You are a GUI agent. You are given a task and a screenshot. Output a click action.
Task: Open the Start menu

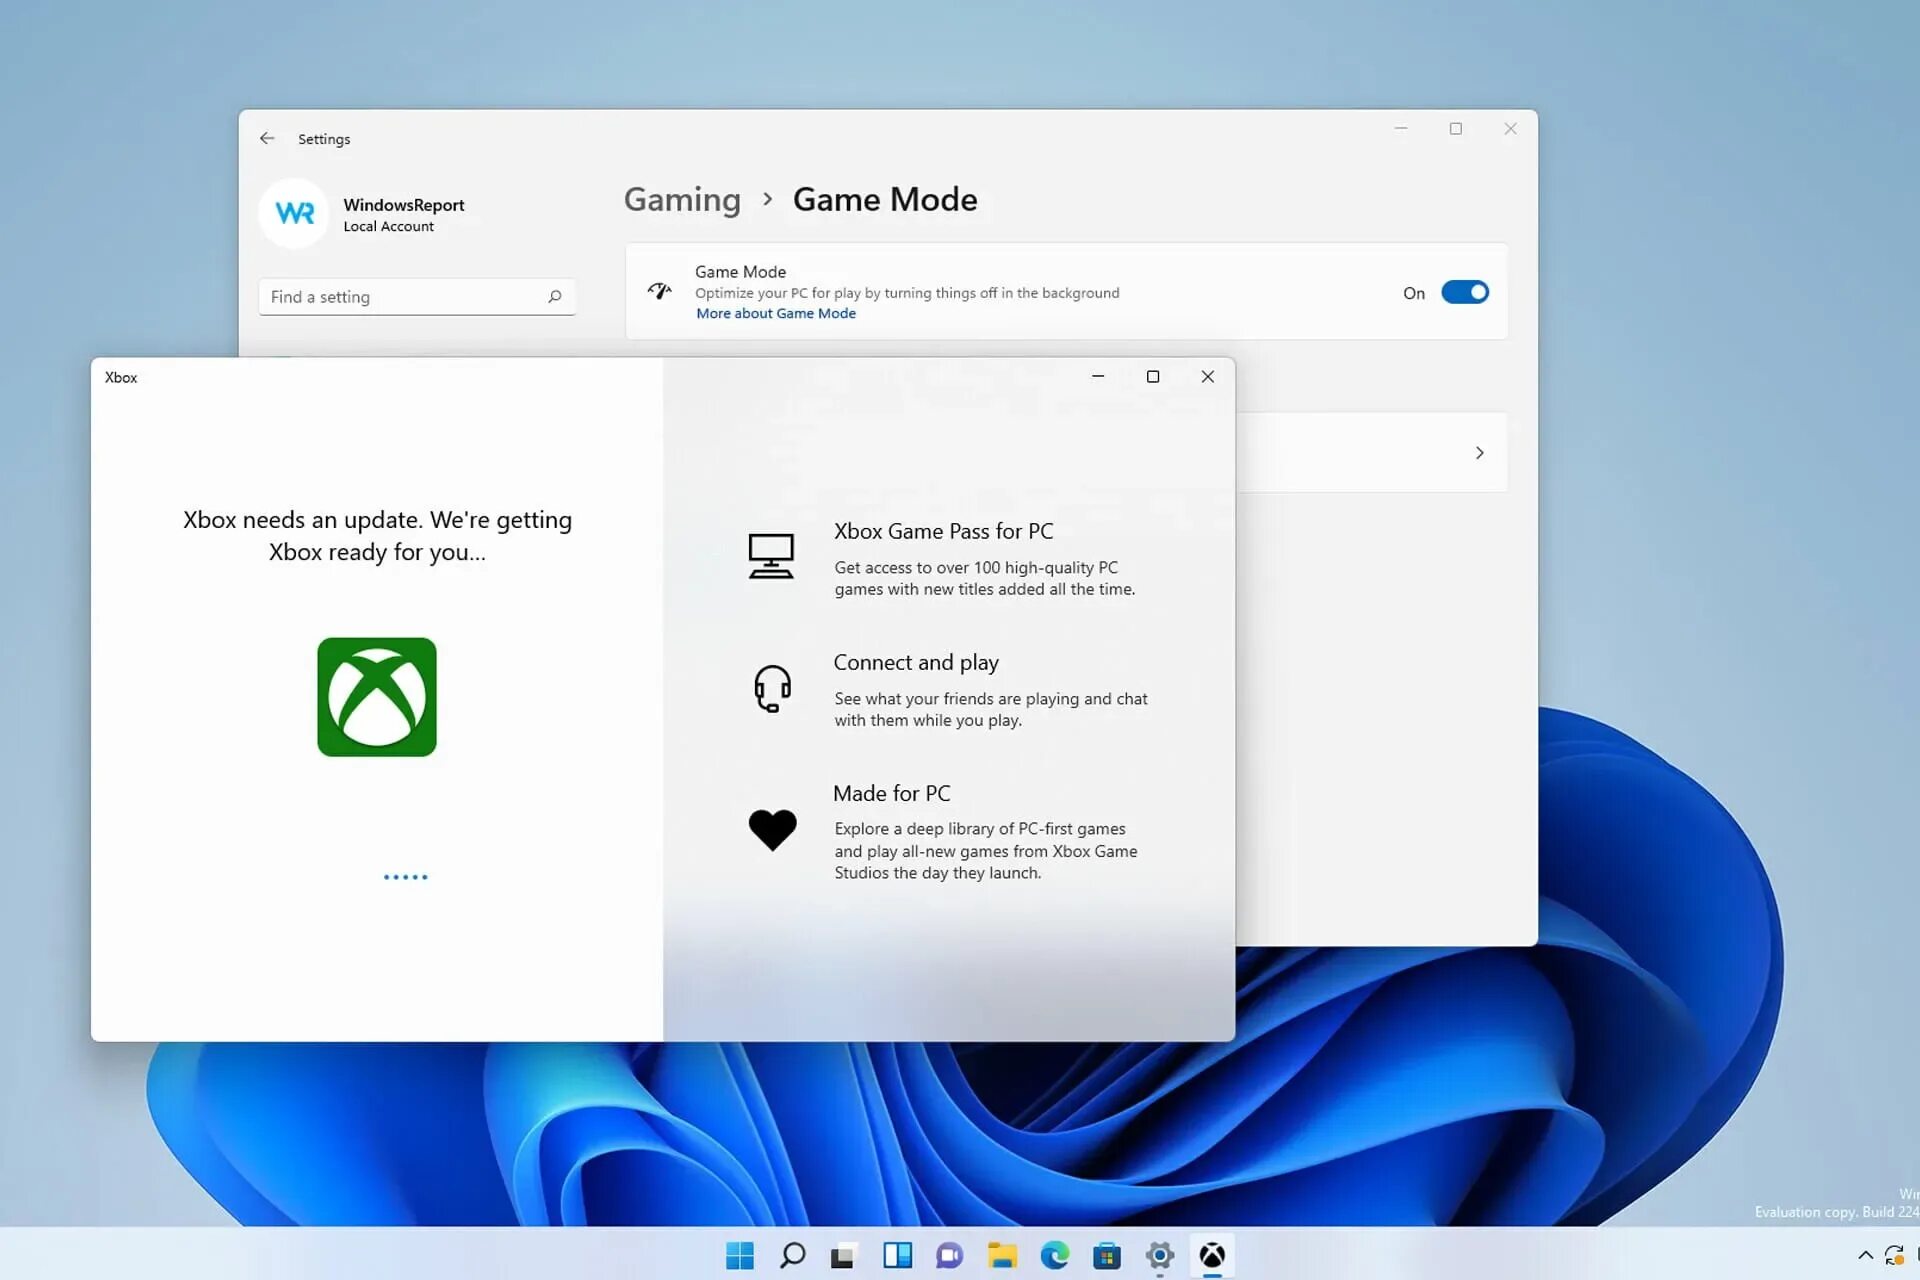coord(740,1255)
